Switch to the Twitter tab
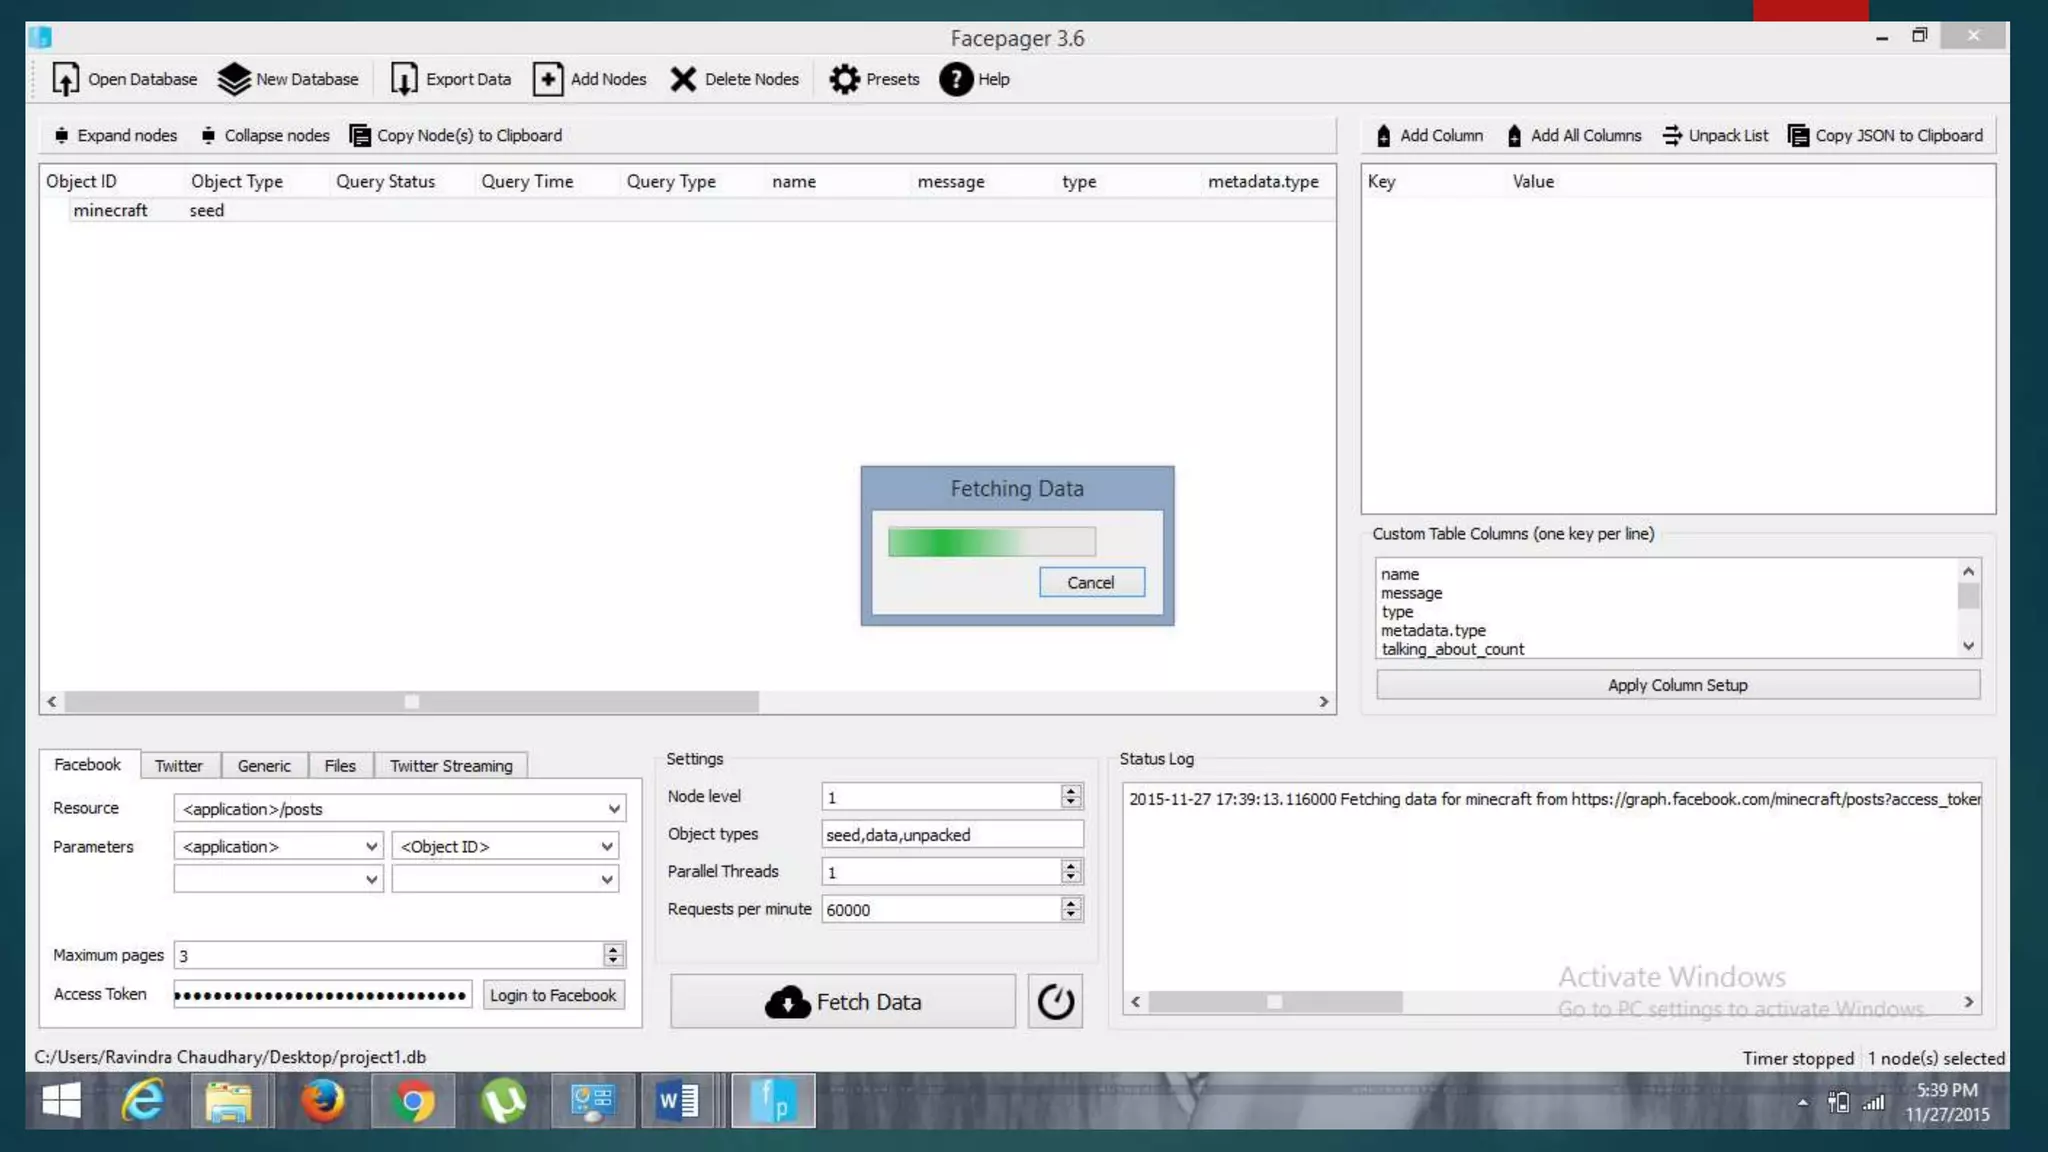Image resolution: width=2048 pixels, height=1152 pixels. (x=178, y=765)
